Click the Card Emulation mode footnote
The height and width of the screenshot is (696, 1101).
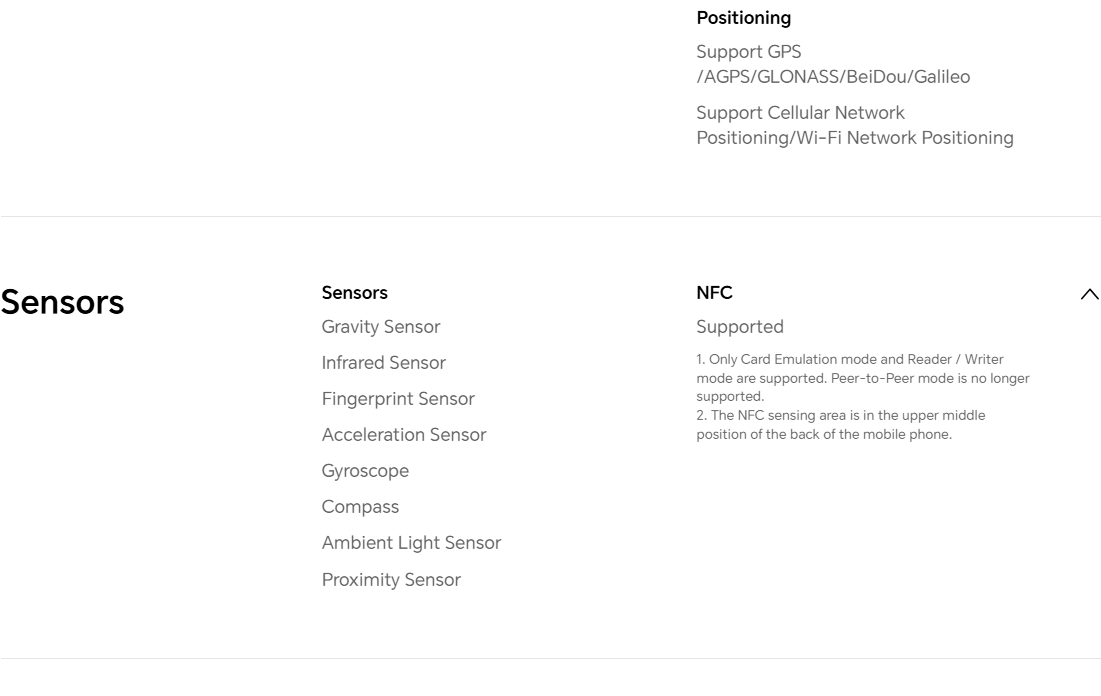(862, 378)
